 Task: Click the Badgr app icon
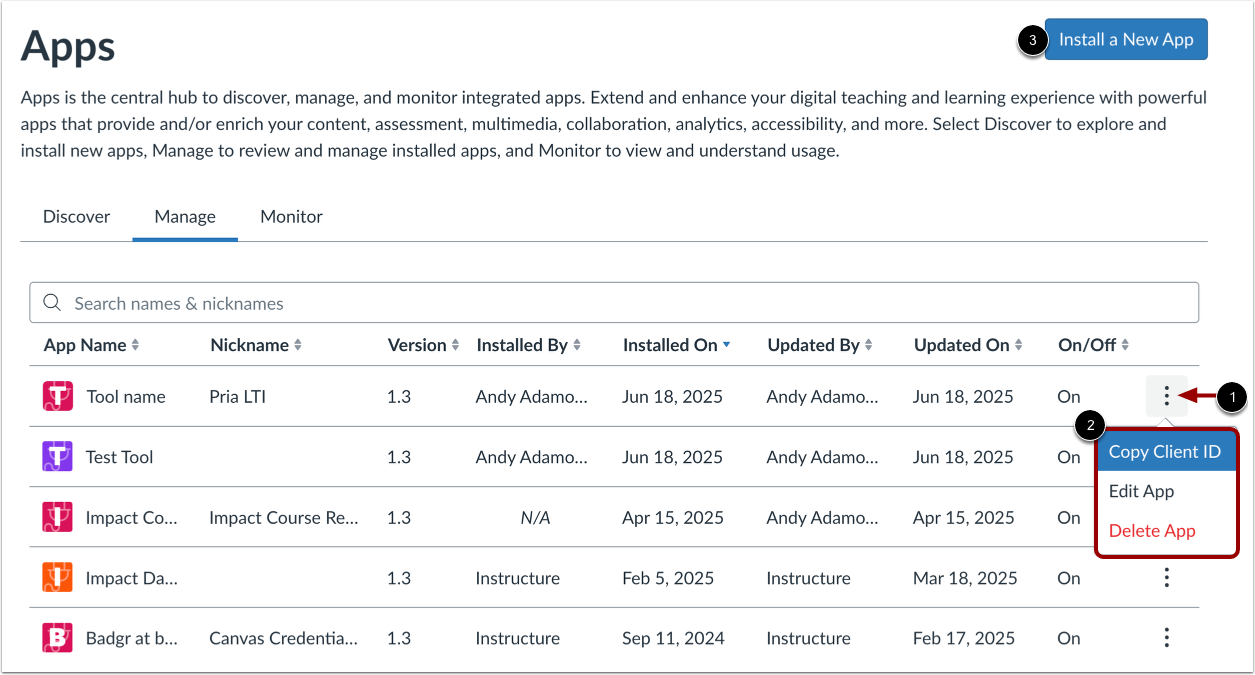click(58, 638)
